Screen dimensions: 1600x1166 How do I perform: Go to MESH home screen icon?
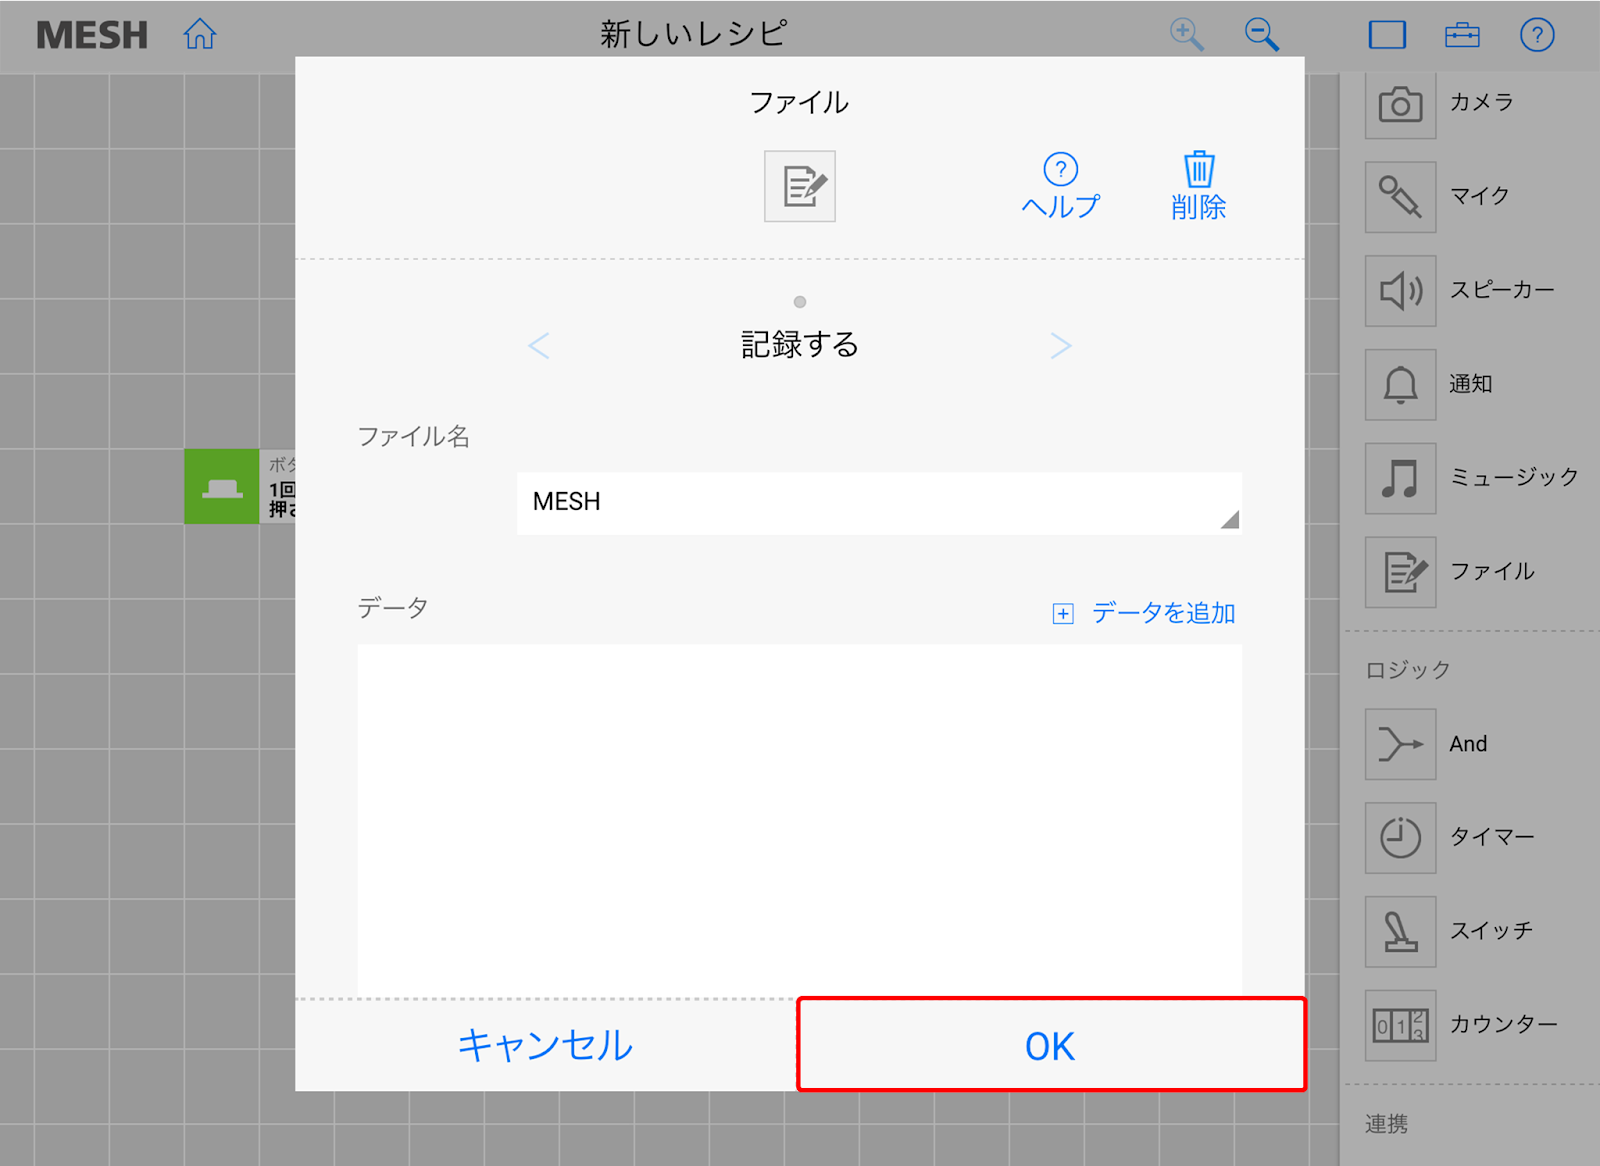click(x=200, y=35)
